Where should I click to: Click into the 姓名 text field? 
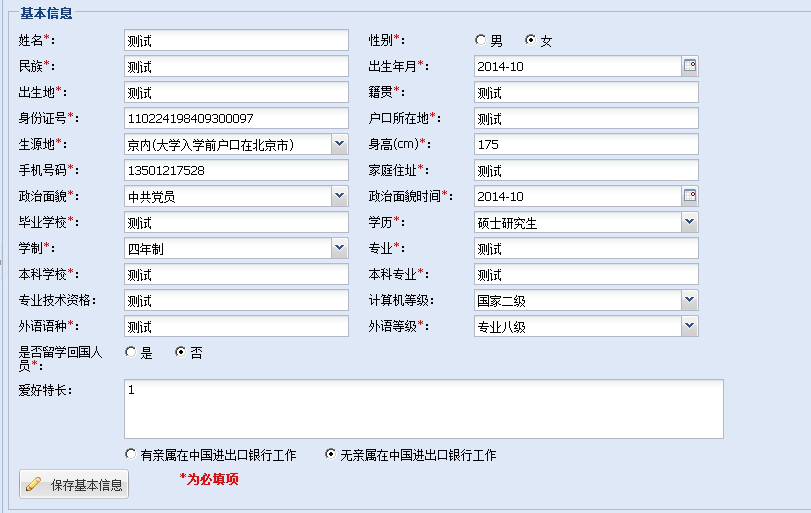[236, 41]
